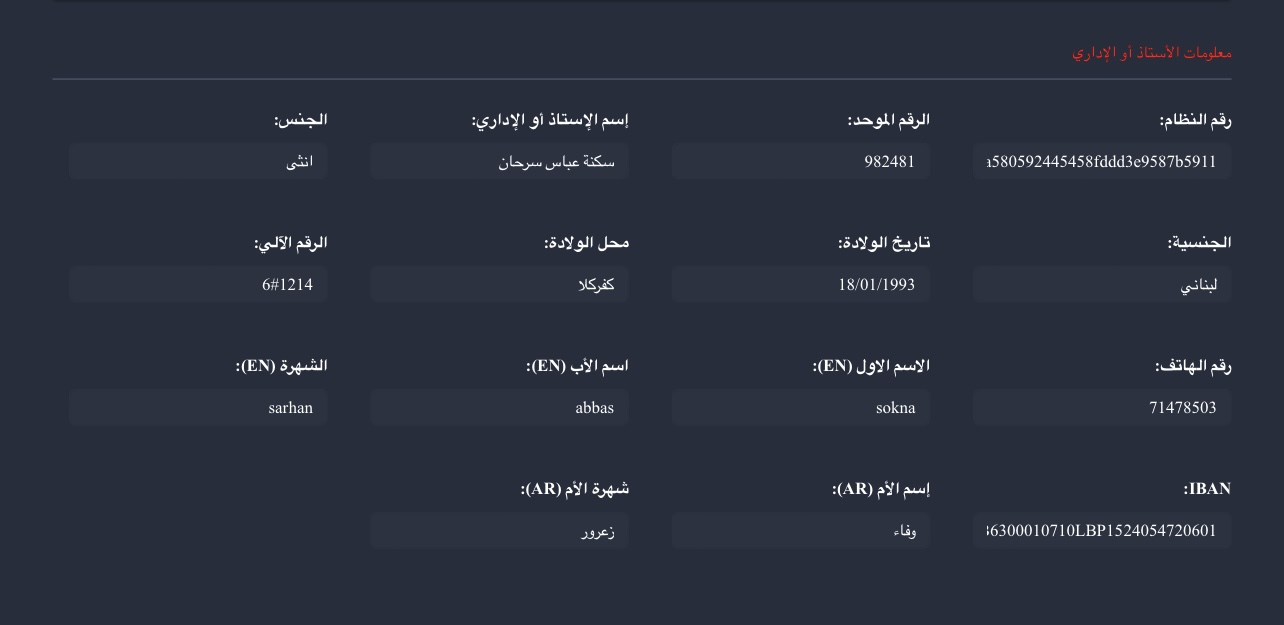Click the الجنس label text
1284x625 pixels.
coord(300,120)
